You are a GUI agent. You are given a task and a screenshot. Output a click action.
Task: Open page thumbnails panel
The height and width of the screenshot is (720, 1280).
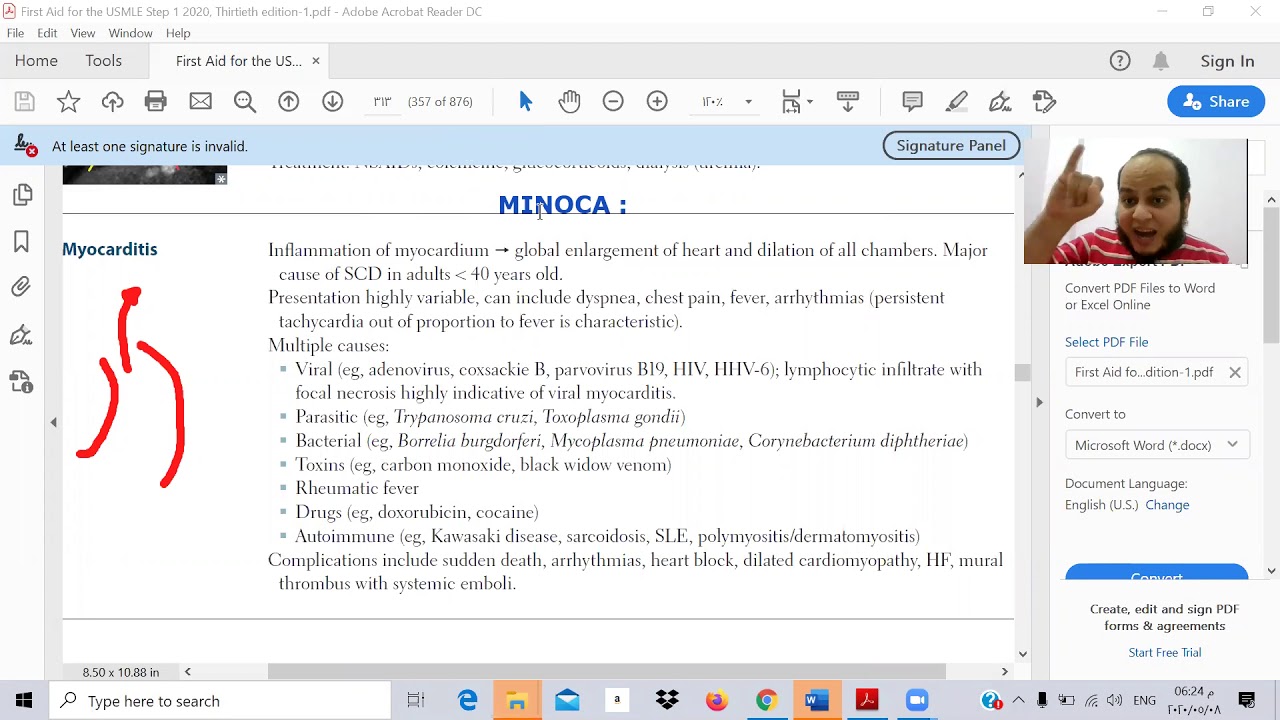coord(22,195)
